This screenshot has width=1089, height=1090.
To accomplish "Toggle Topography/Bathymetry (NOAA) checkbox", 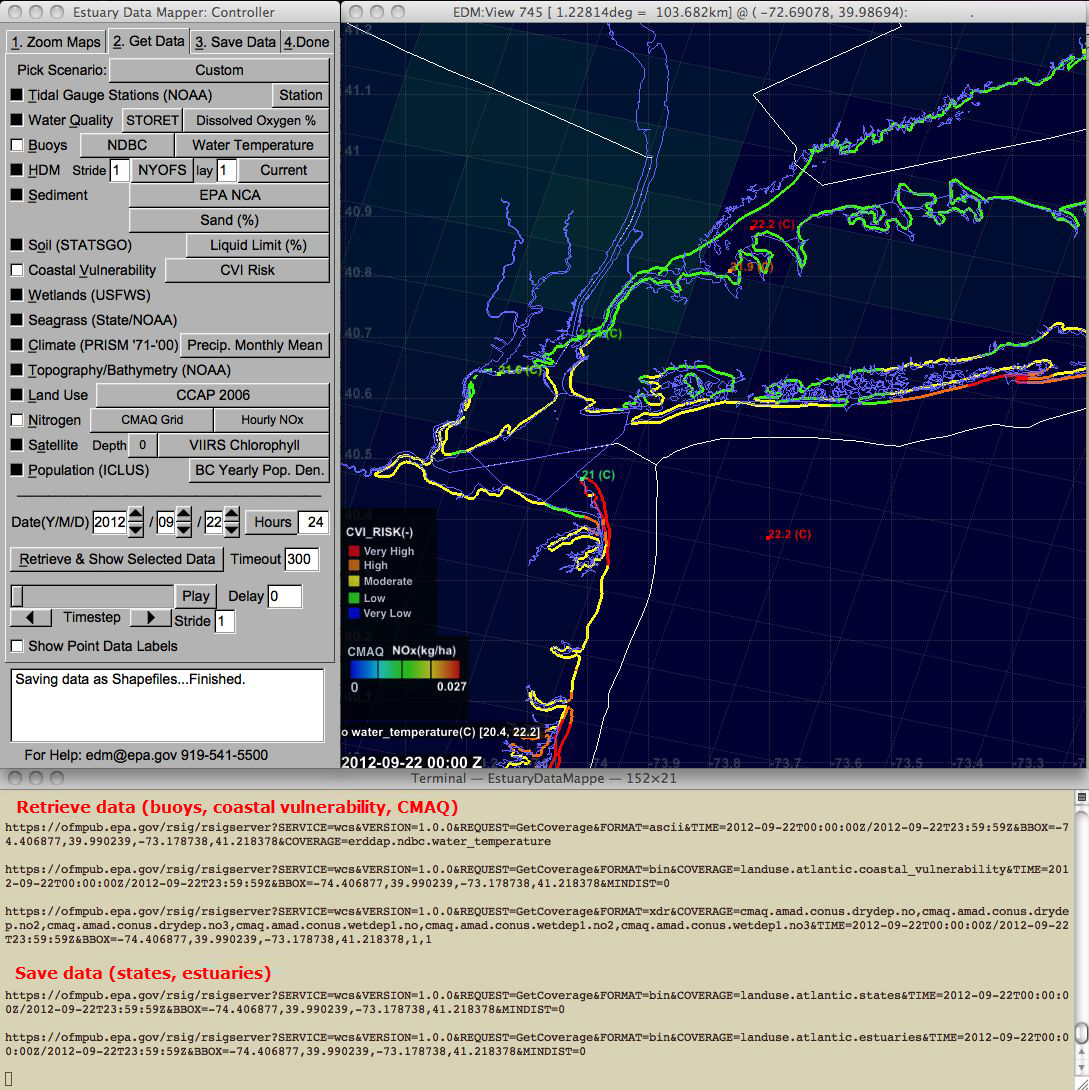I will point(17,370).
